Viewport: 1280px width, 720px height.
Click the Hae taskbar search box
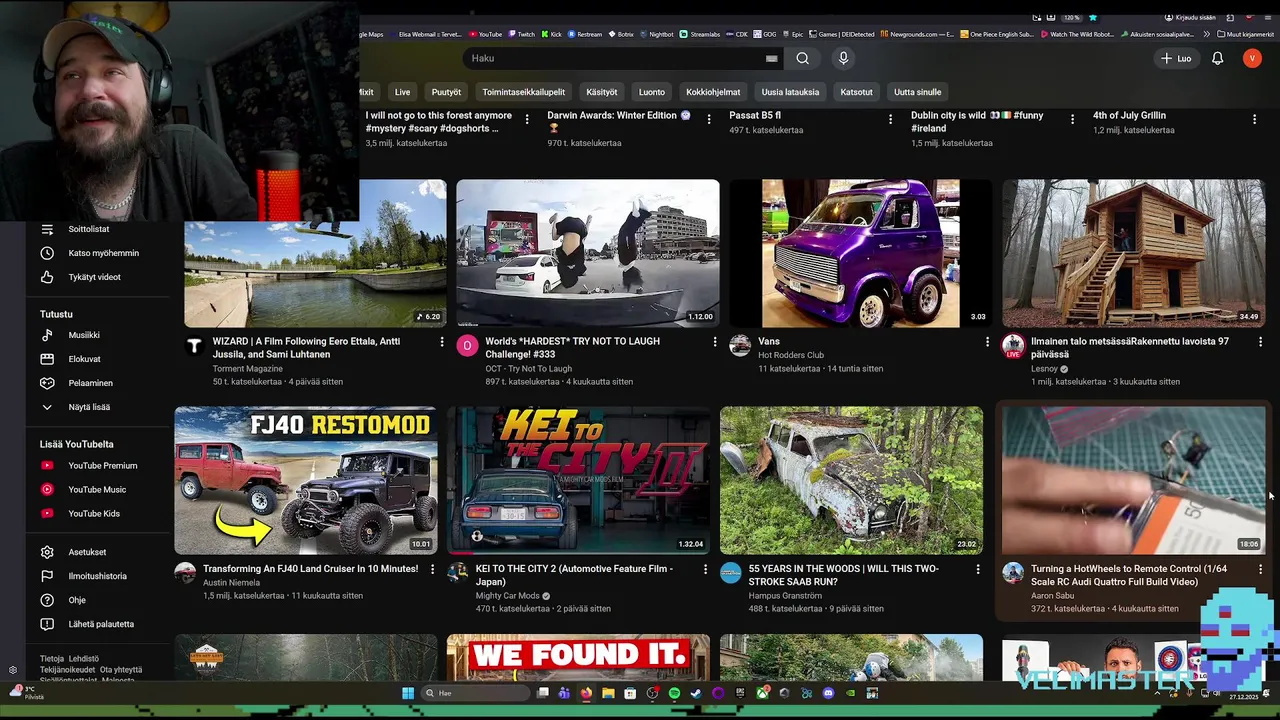point(475,693)
